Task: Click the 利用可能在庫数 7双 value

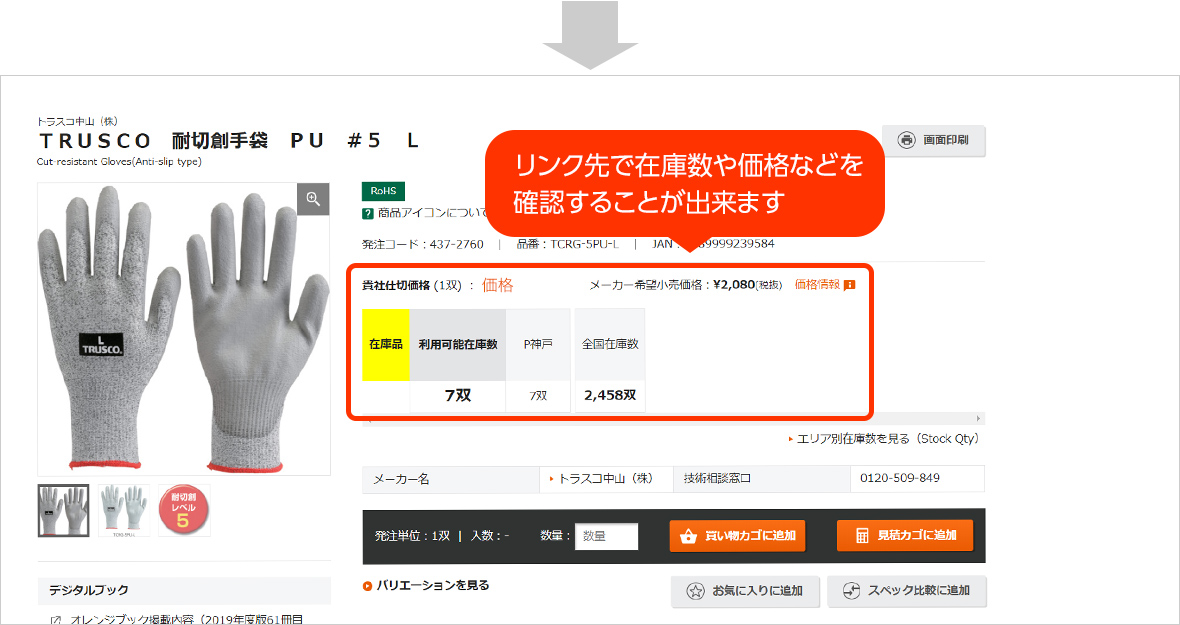Action: [x=458, y=396]
